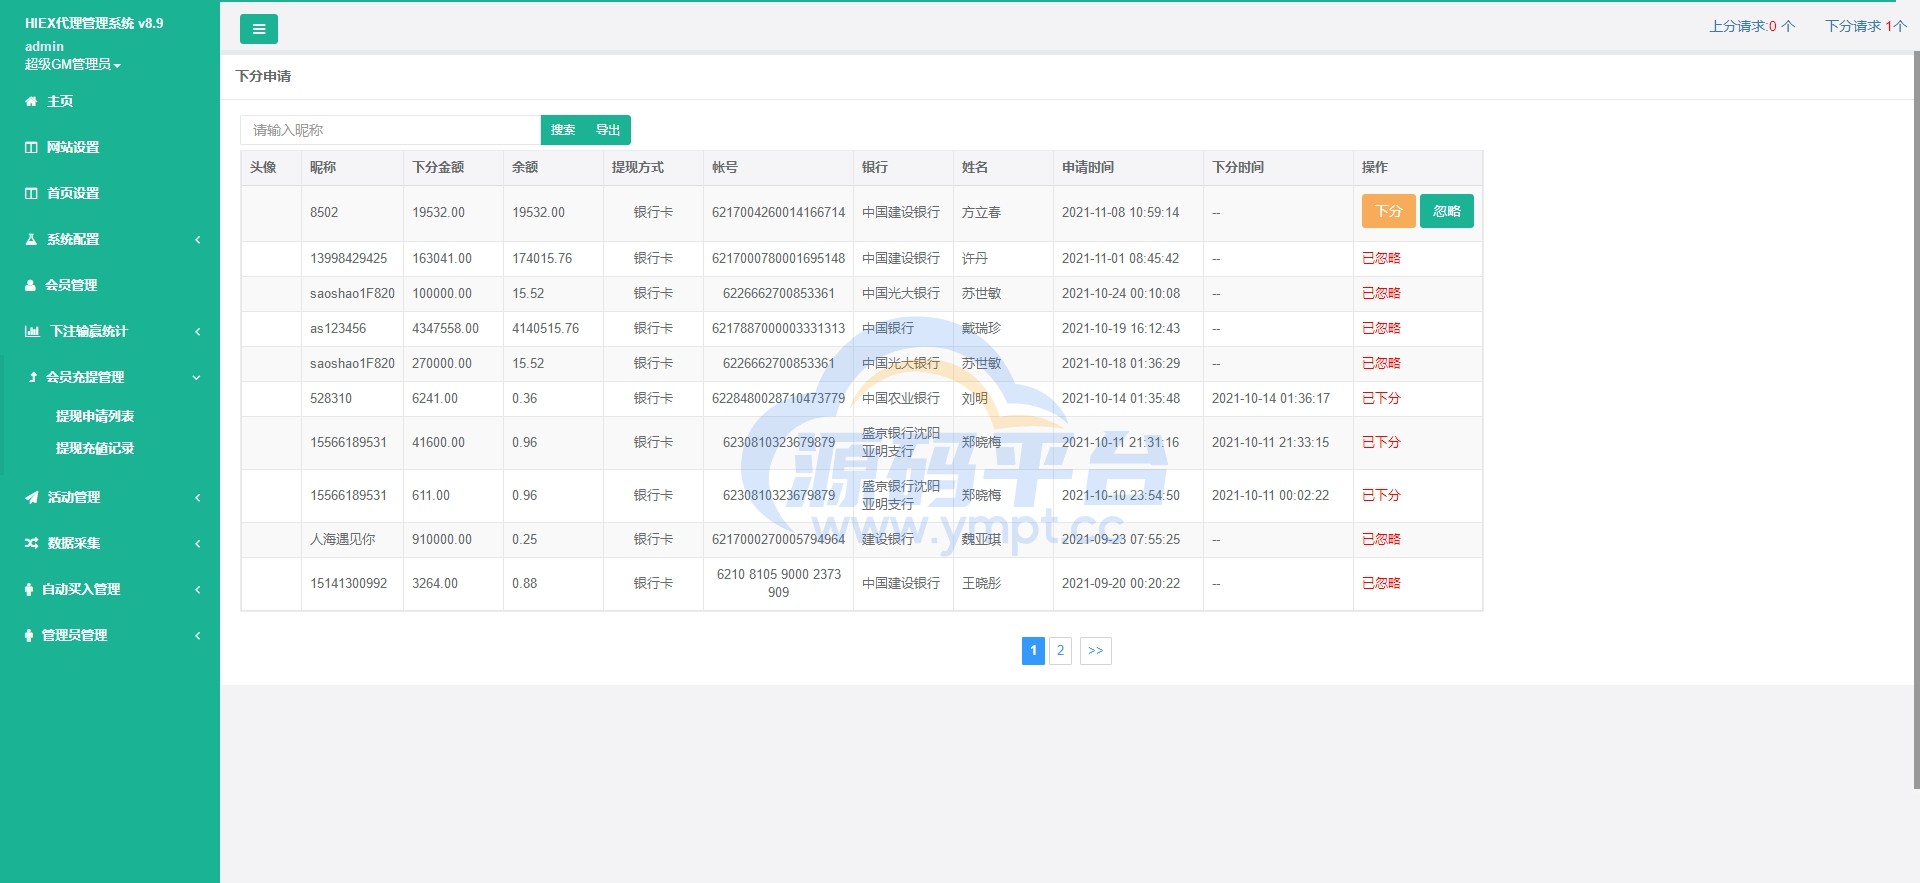Click the page vertical scrollbar
The image size is (1920, 883).
1915,420
